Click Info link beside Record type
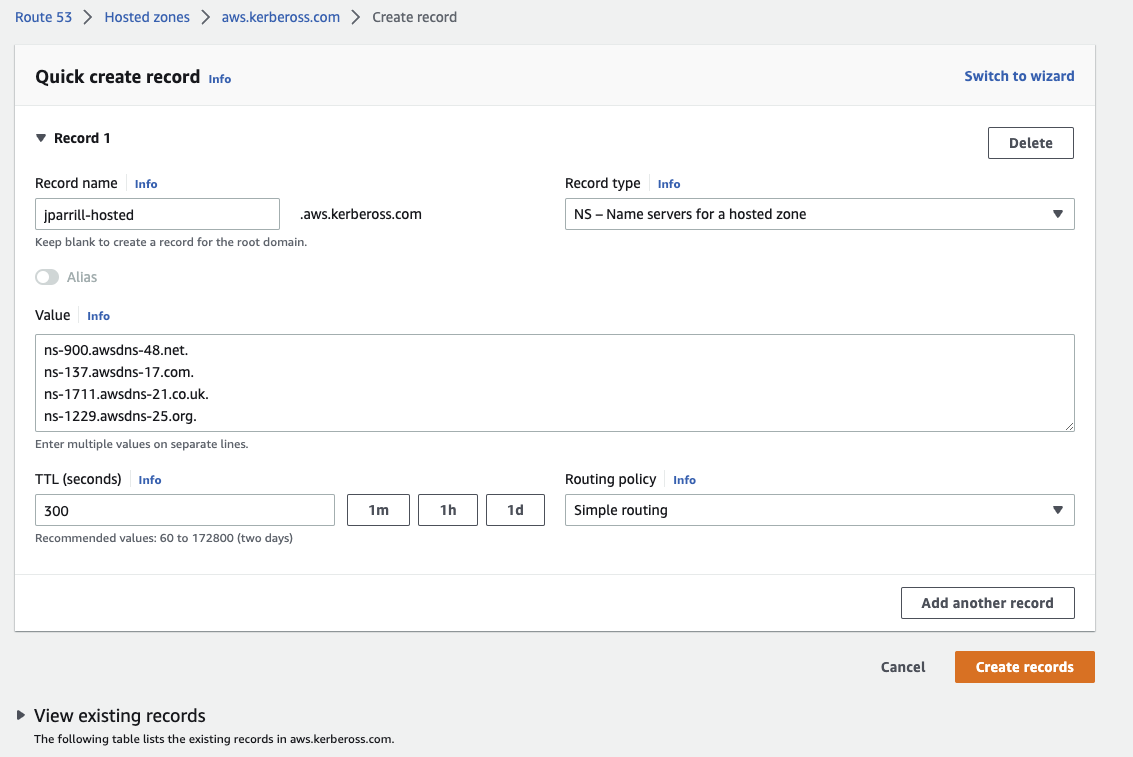The image size is (1133, 757). (669, 184)
